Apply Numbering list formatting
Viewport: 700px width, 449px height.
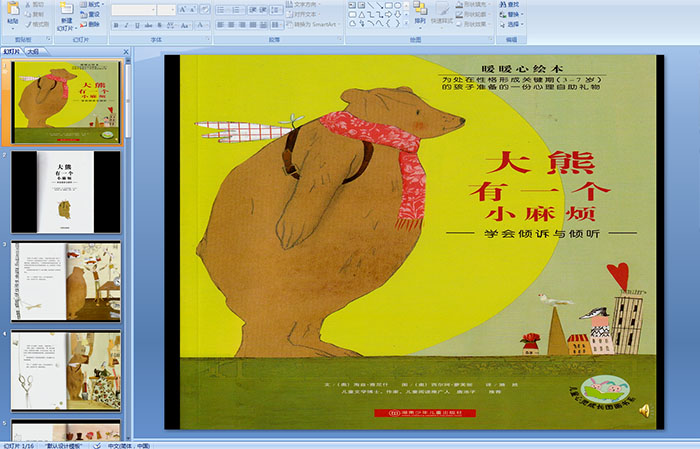tap(238, 10)
